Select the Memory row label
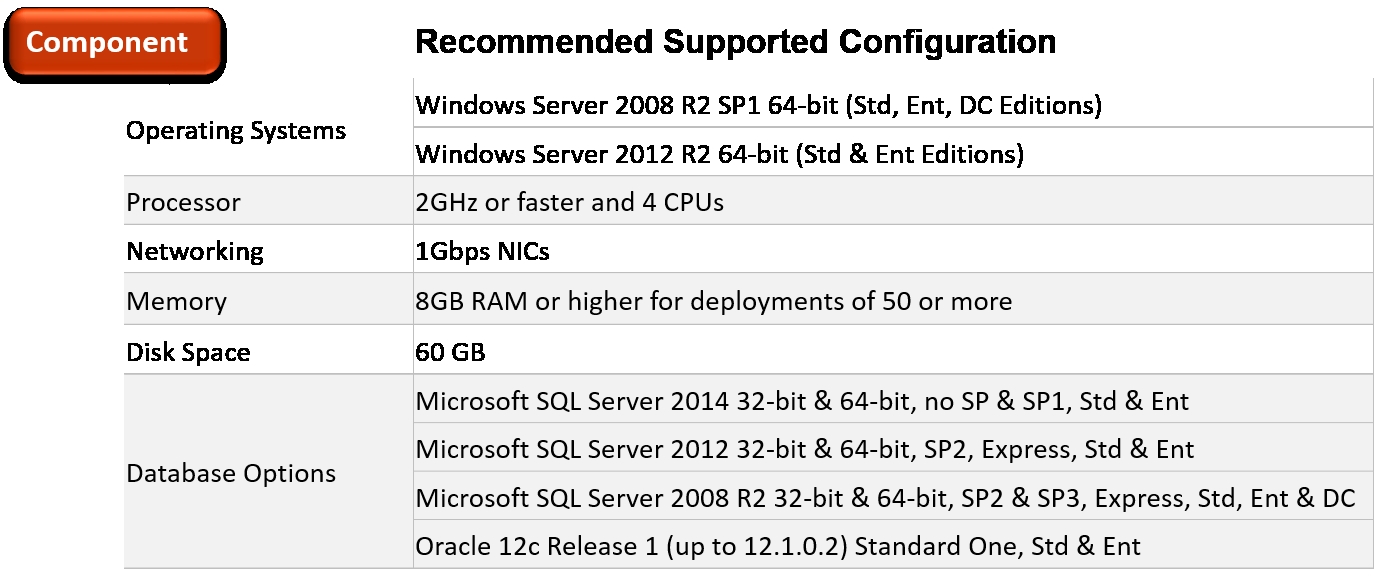This screenshot has height=580, width=1375. click(x=176, y=302)
